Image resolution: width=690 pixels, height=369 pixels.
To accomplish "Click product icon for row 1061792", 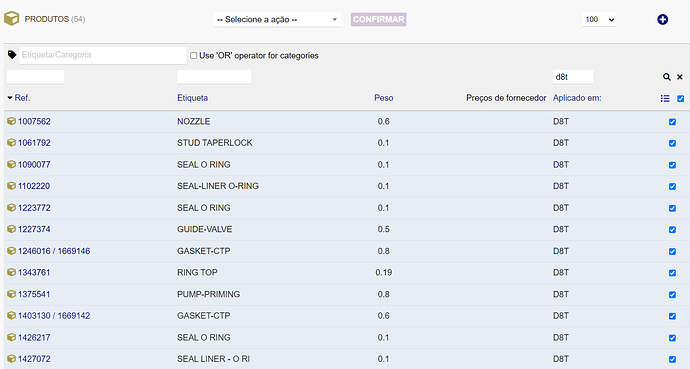I will click(x=11, y=143).
